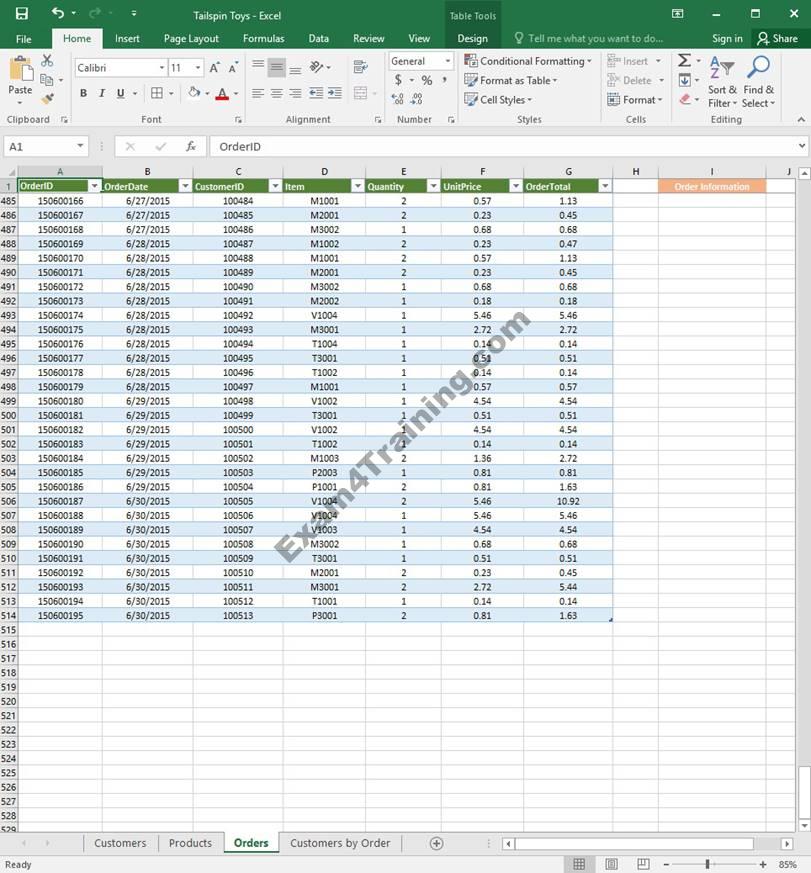
Task: Expand the font name Calibri dropdown
Action: (x=162, y=68)
